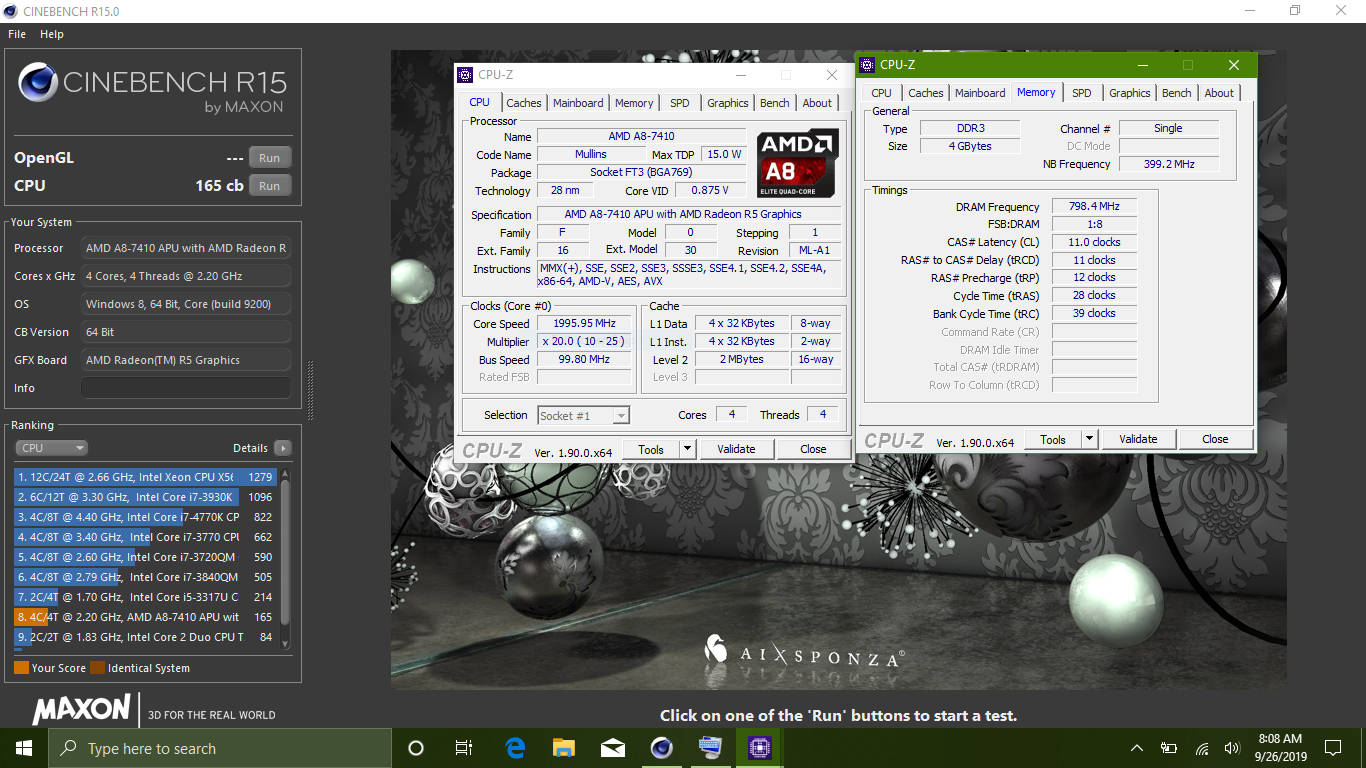The height and width of the screenshot is (768, 1366).
Task: Open Mail app from the taskbar
Action: tap(613, 748)
